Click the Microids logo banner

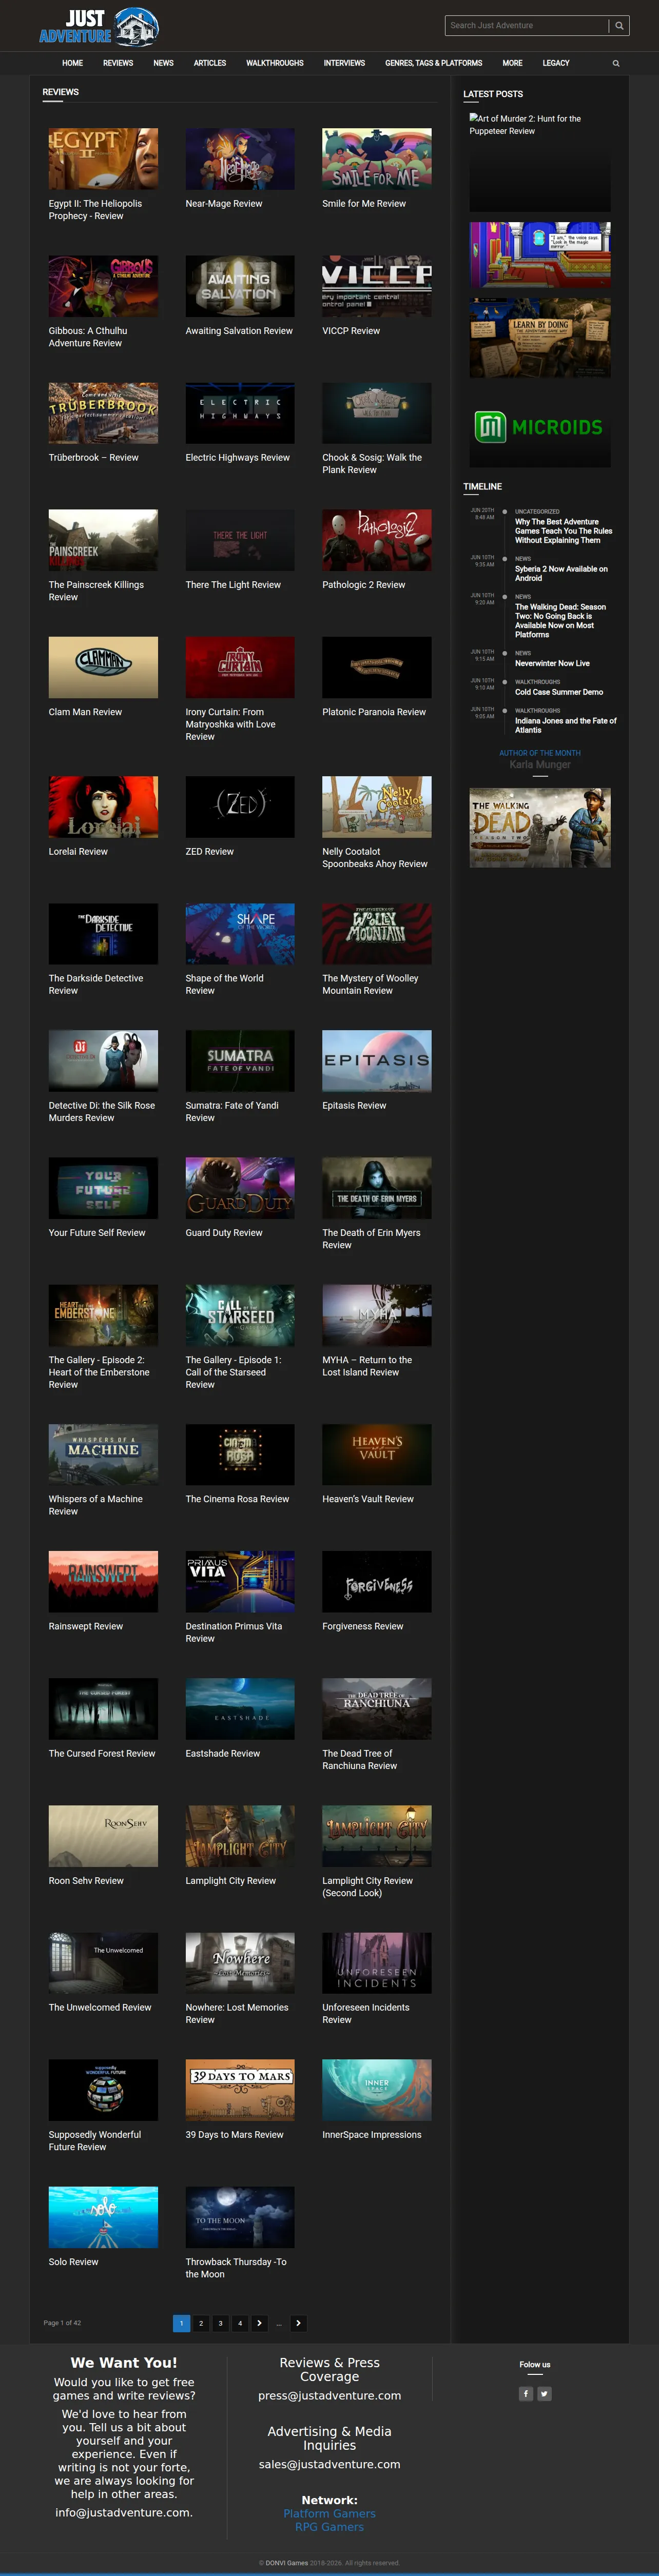540,428
